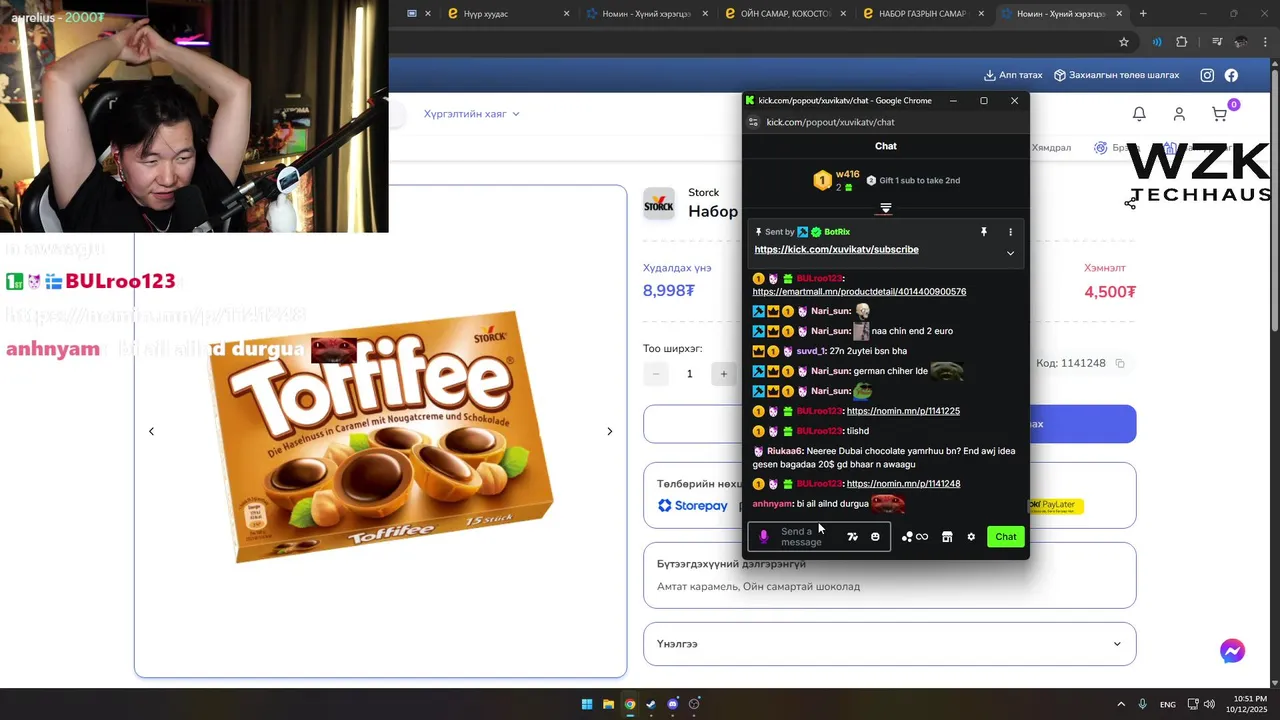
Task: Expand the pinned message chevron in chat
Action: coord(1010,253)
